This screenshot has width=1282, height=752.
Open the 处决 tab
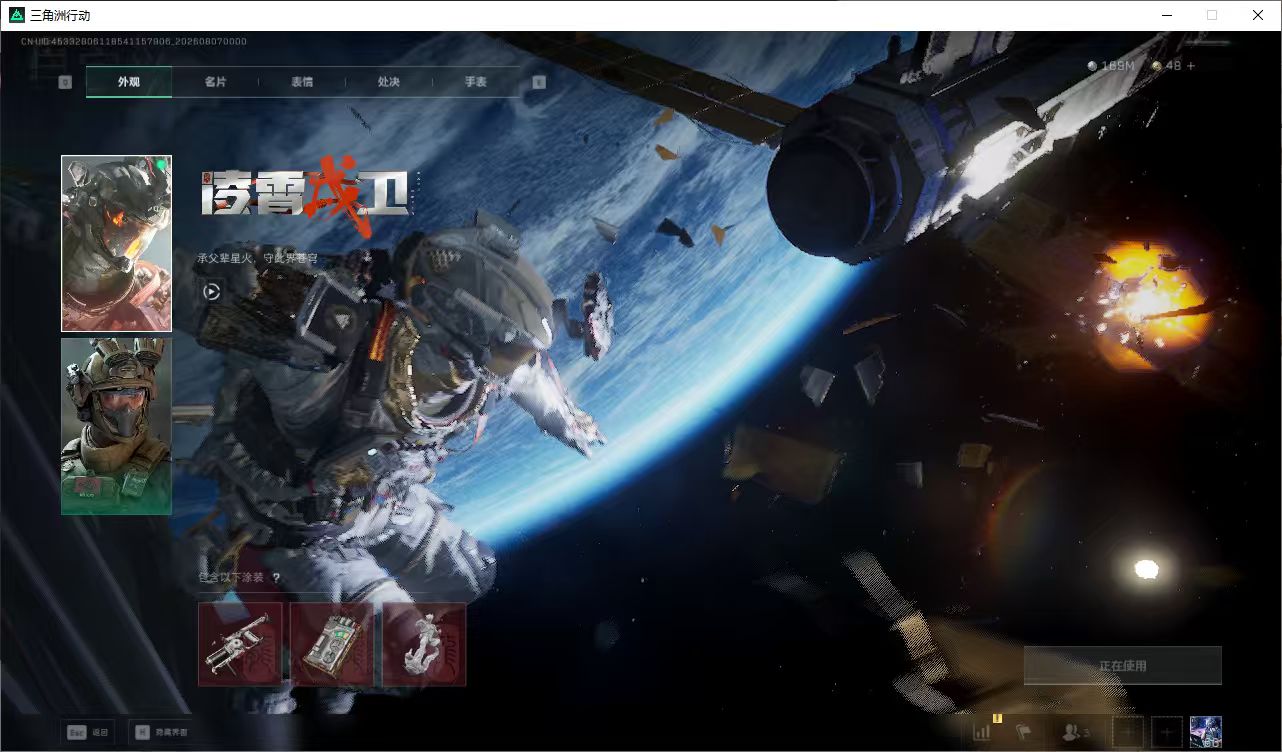pyautogui.click(x=388, y=82)
